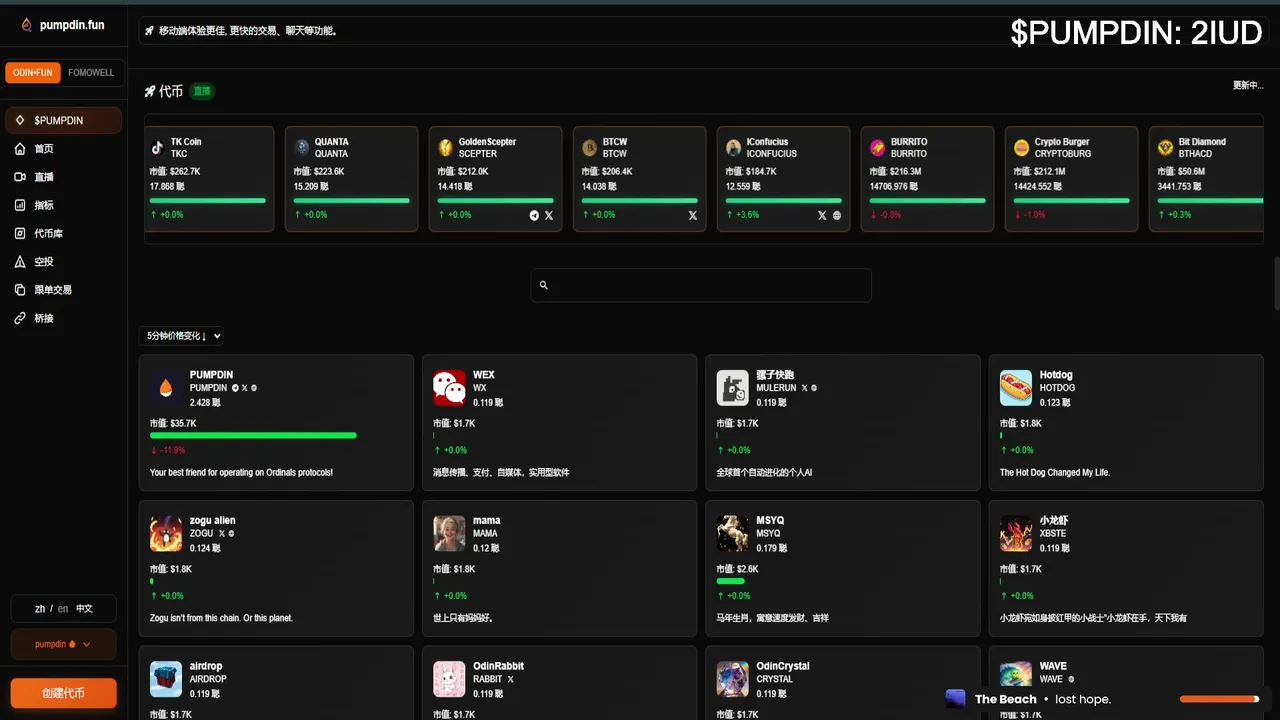Click the copy icon beside 跟单交易
This screenshot has width=1280, height=720.
pos(20,290)
